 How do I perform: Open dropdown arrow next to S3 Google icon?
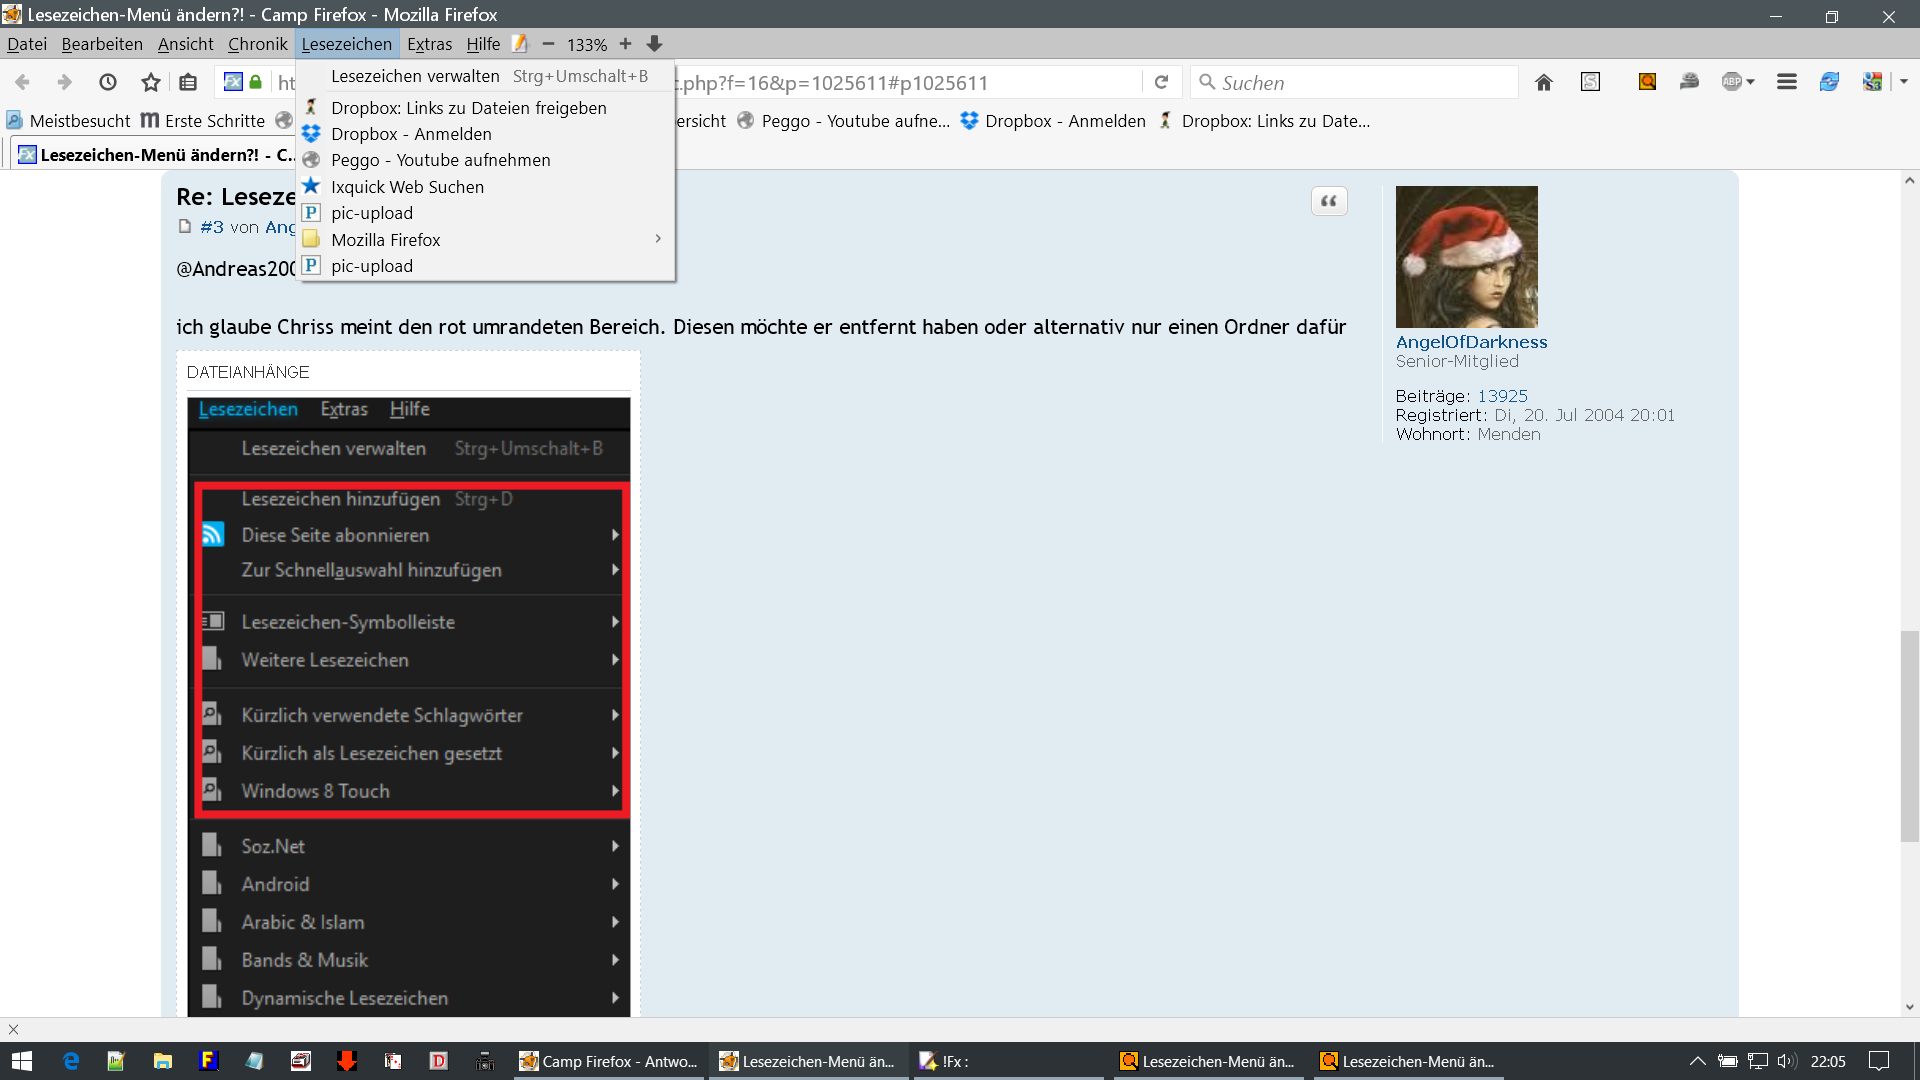1904,83
